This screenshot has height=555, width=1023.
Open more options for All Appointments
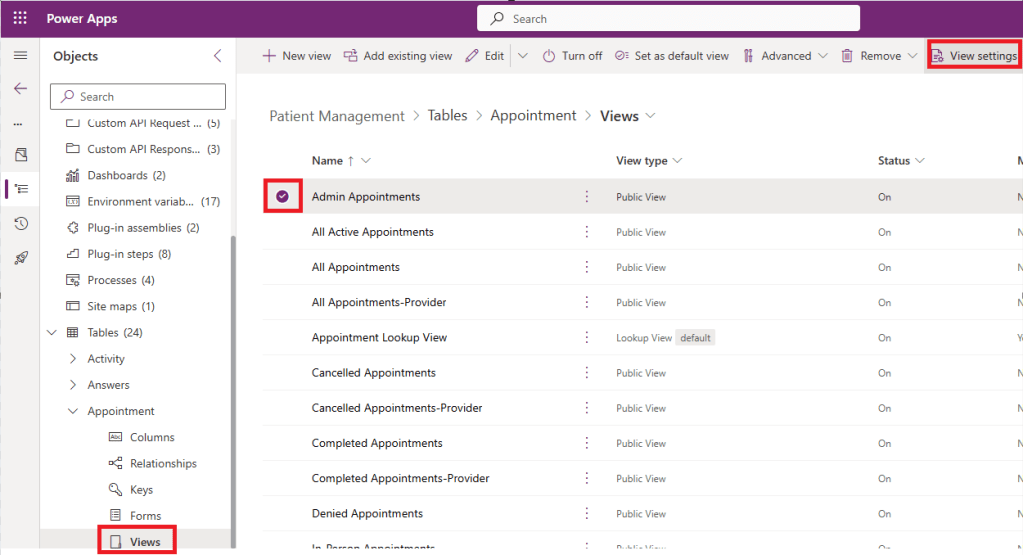coord(587,267)
